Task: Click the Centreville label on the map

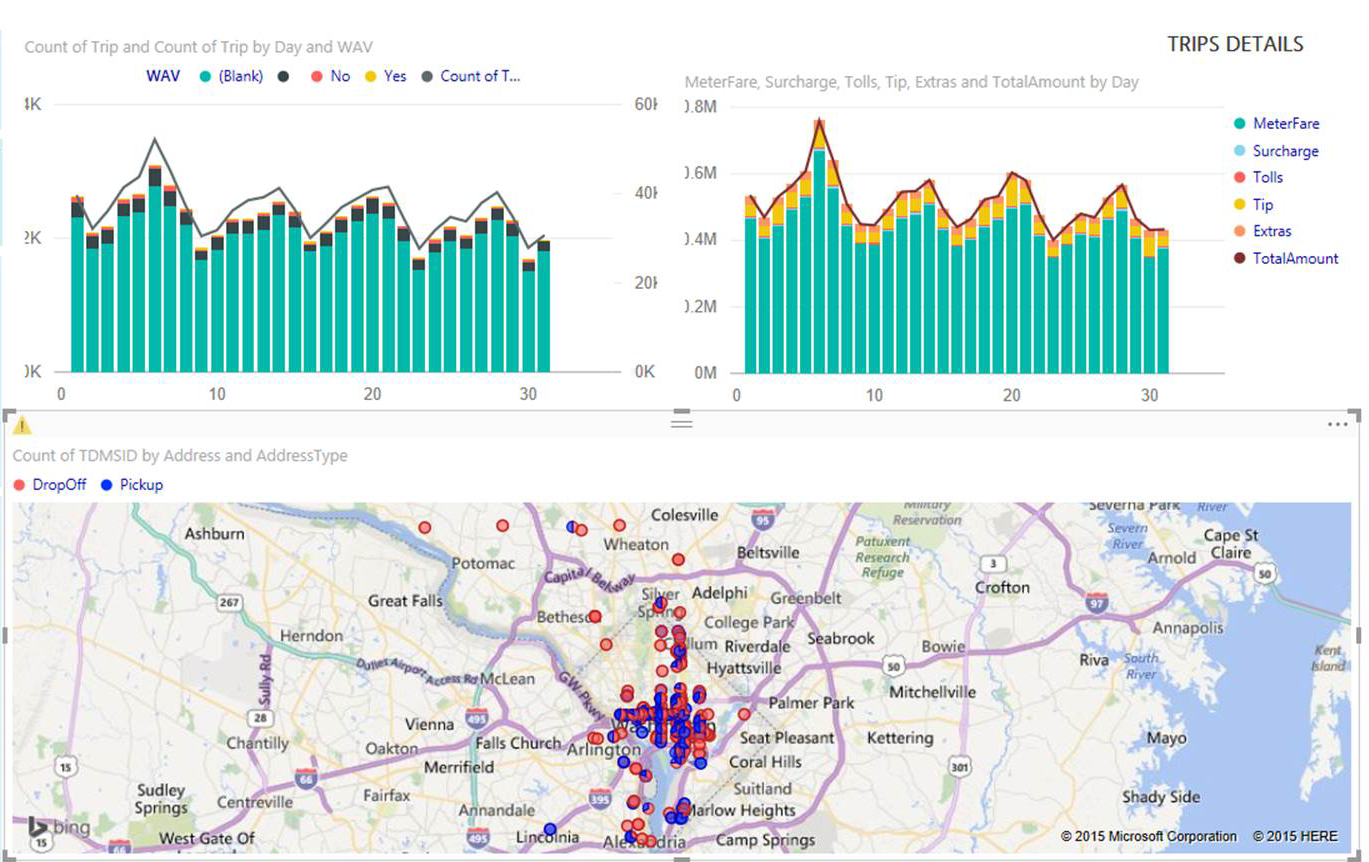Action: (253, 802)
